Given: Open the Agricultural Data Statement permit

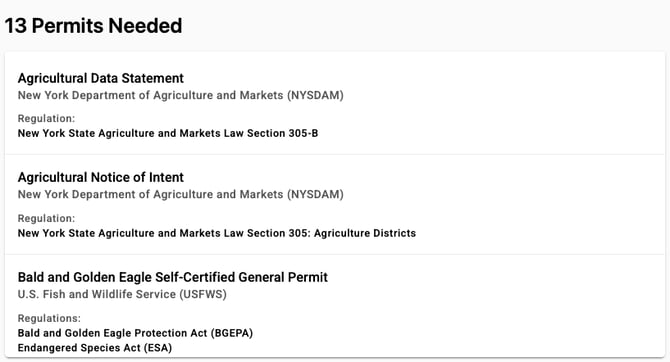Looking at the screenshot, I should click(x=100, y=78).
